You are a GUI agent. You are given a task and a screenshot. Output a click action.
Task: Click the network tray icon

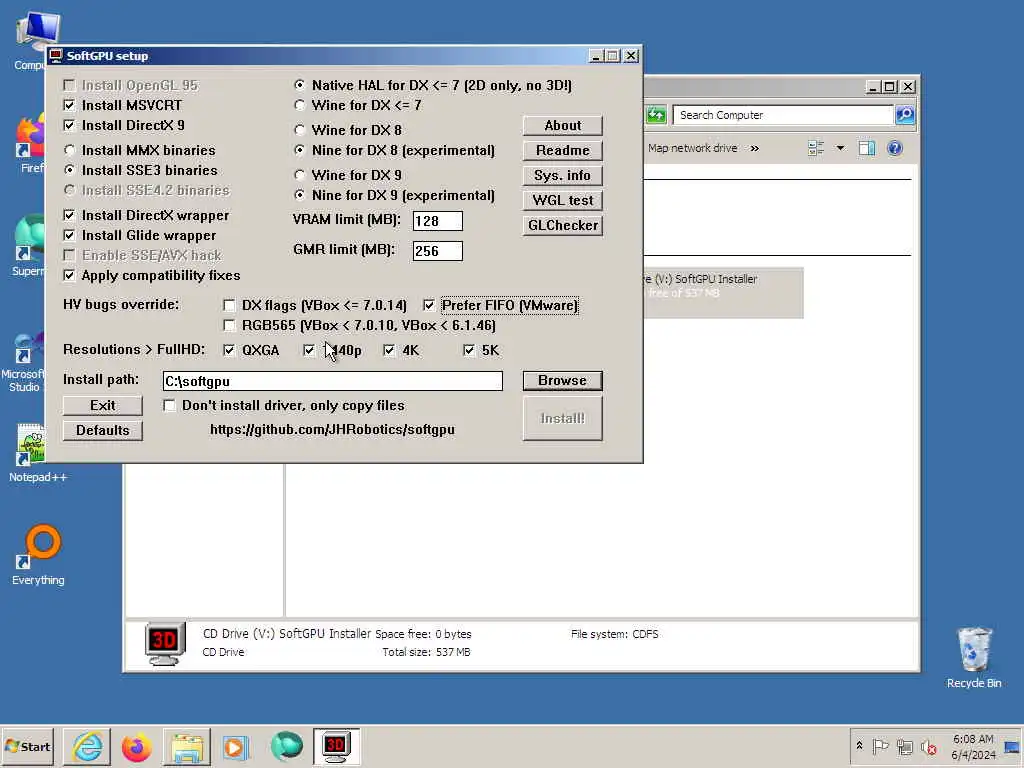tap(904, 746)
